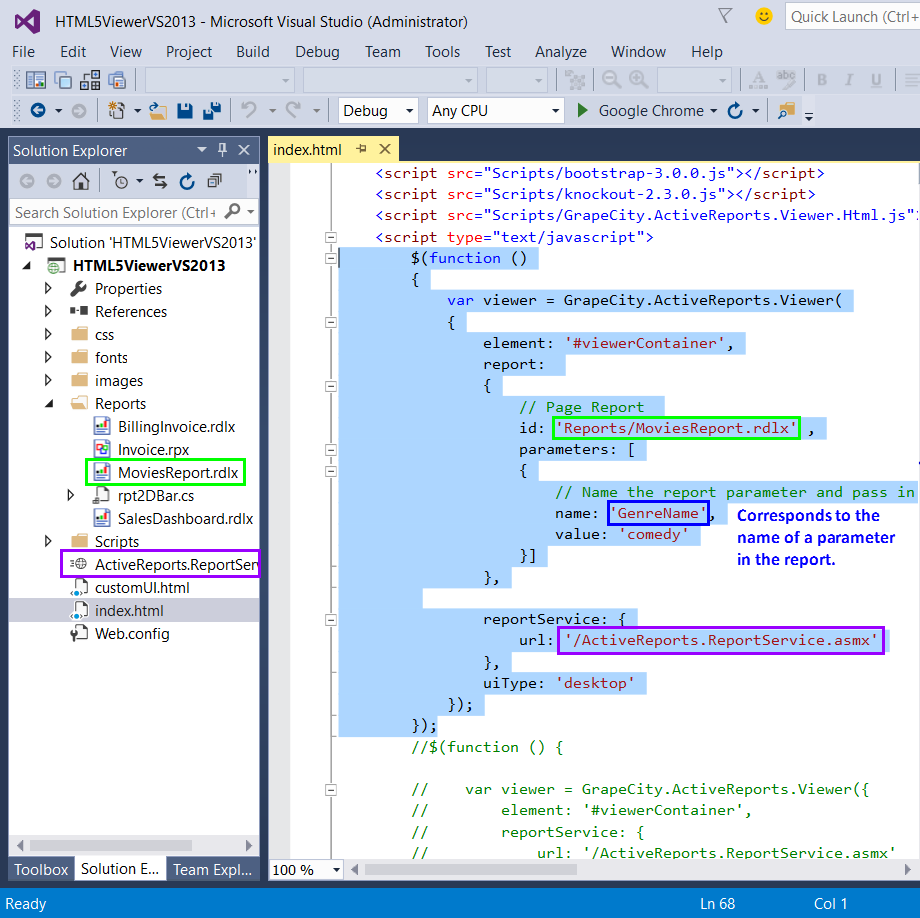Click the Solution Explorer Home icon
The width and height of the screenshot is (920, 918).
[81, 181]
